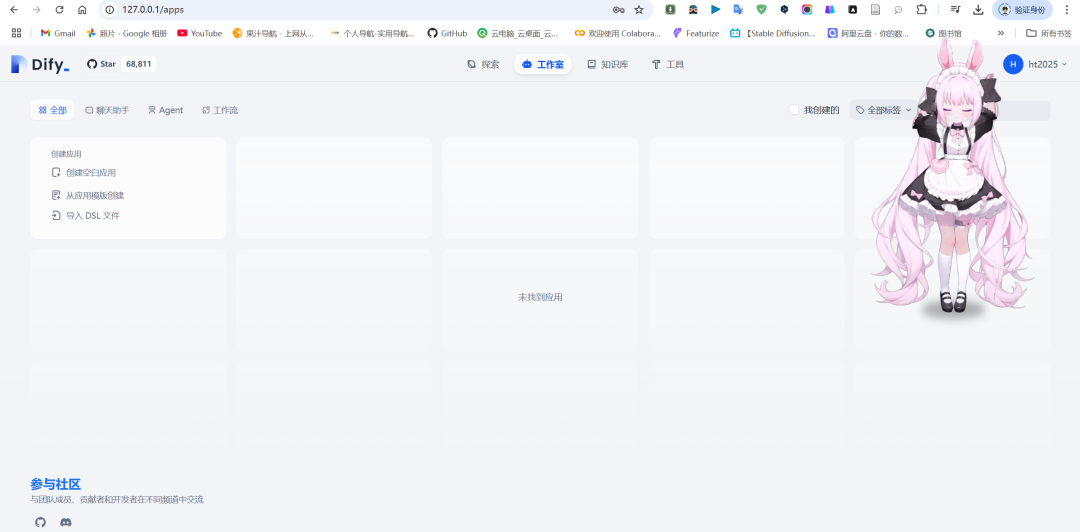Click the browser home icon
Viewport: 1080px width, 532px height.
click(82, 10)
